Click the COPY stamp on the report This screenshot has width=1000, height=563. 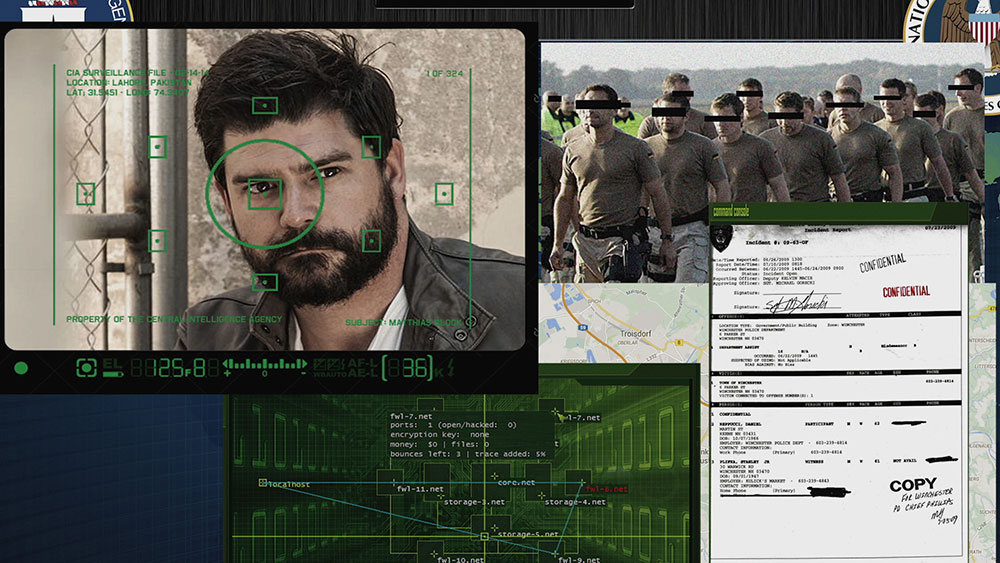click(913, 485)
